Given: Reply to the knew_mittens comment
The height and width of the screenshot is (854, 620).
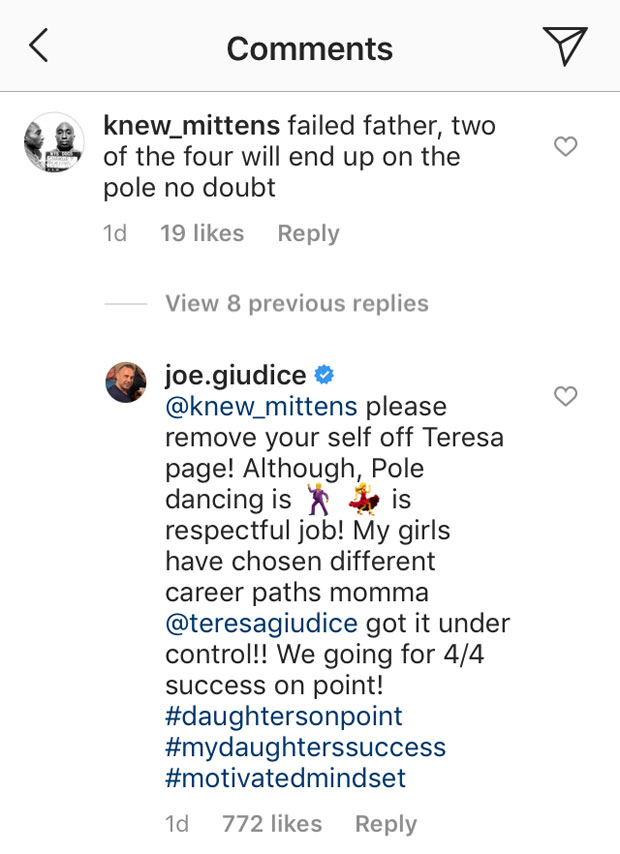Looking at the screenshot, I should (308, 233).
